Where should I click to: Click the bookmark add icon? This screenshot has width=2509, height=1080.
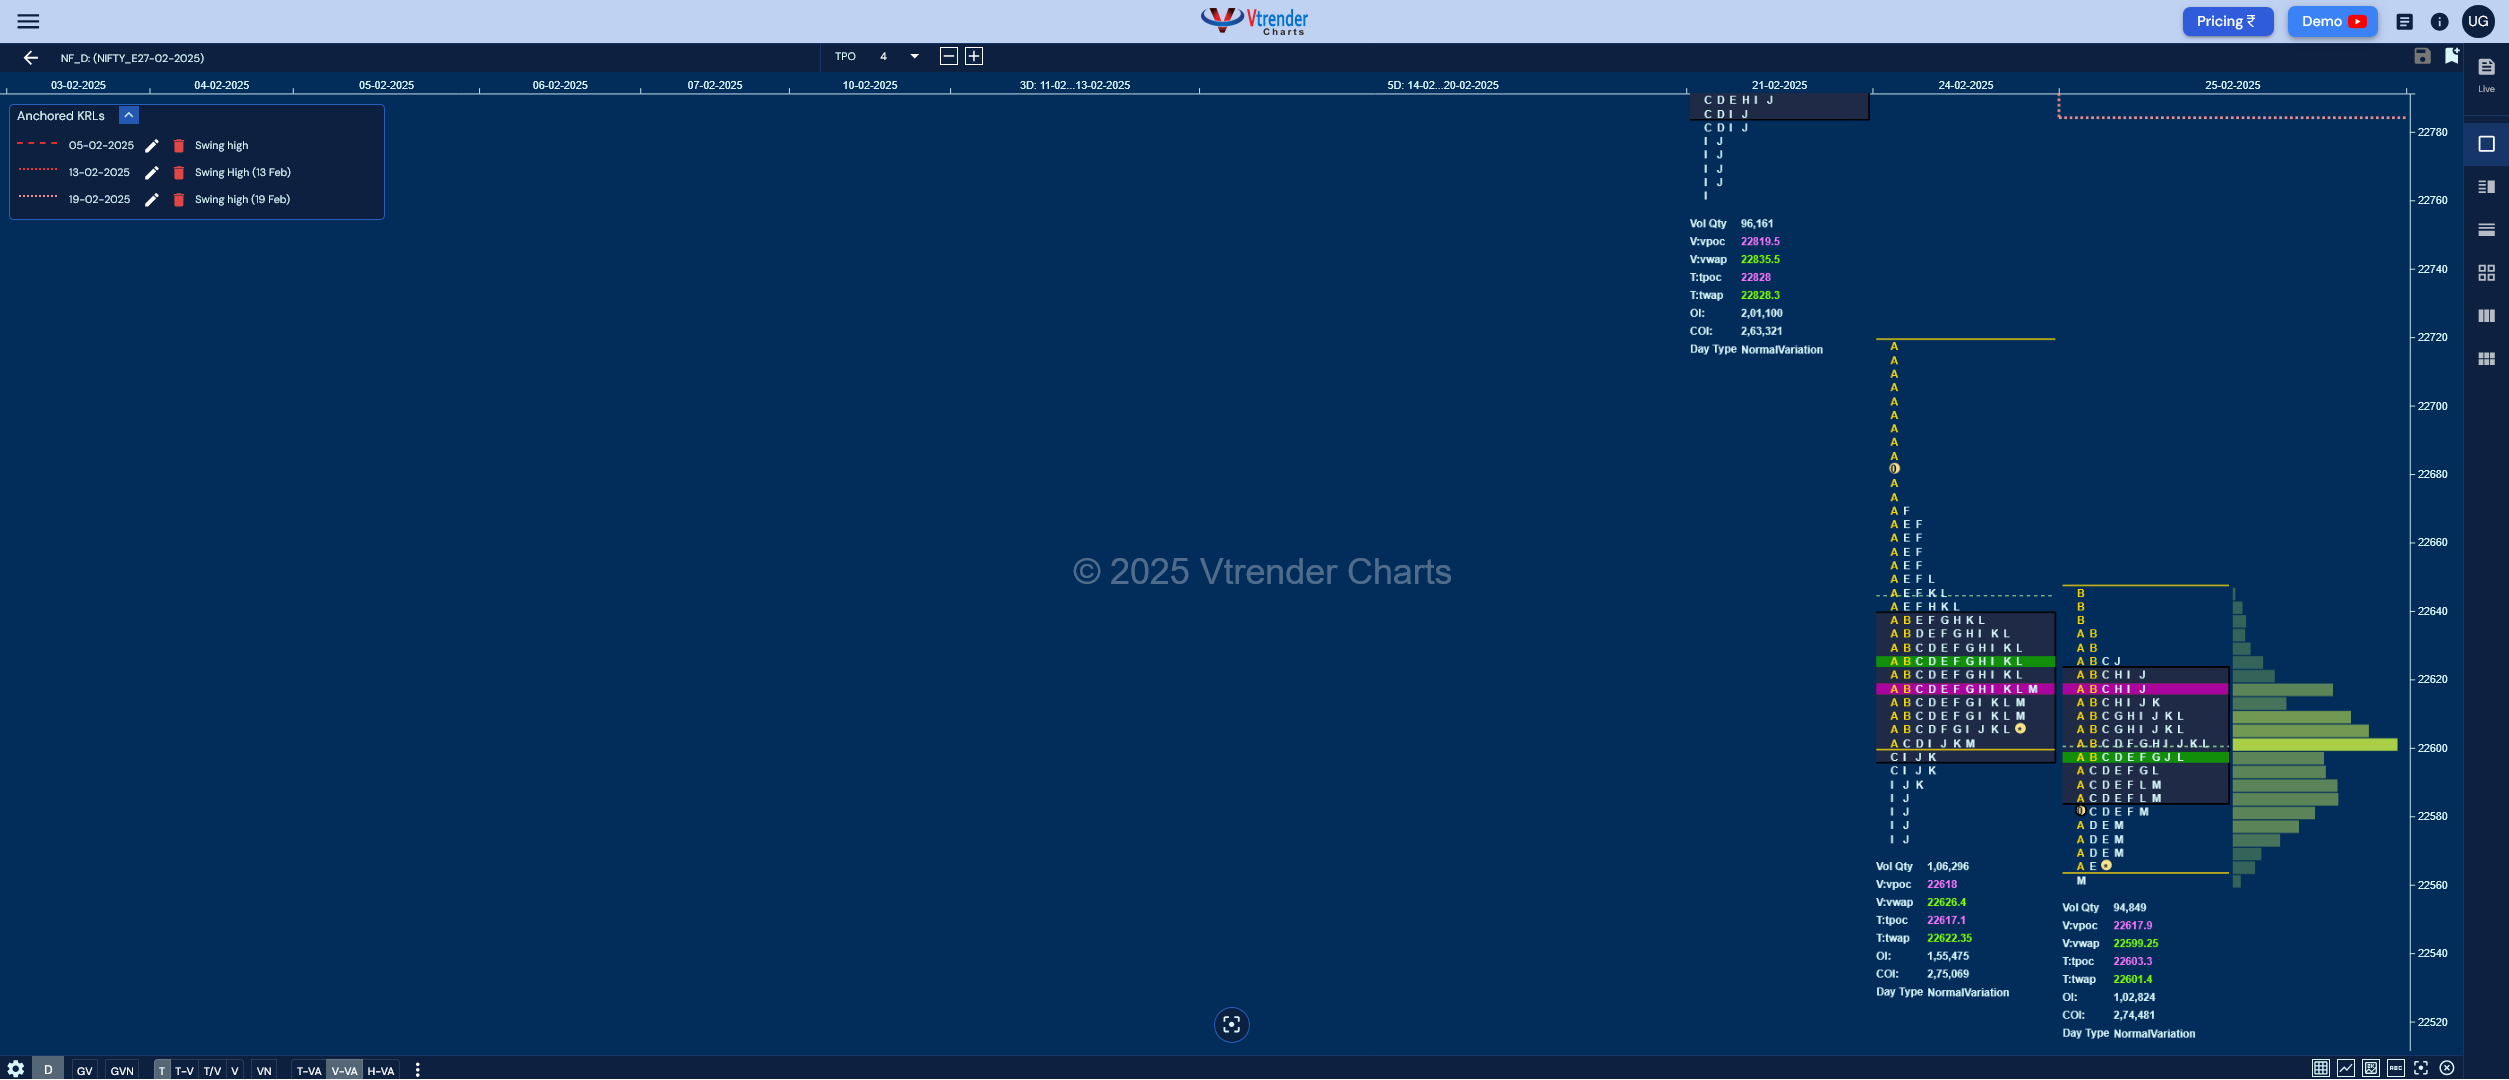(2451, 56)
